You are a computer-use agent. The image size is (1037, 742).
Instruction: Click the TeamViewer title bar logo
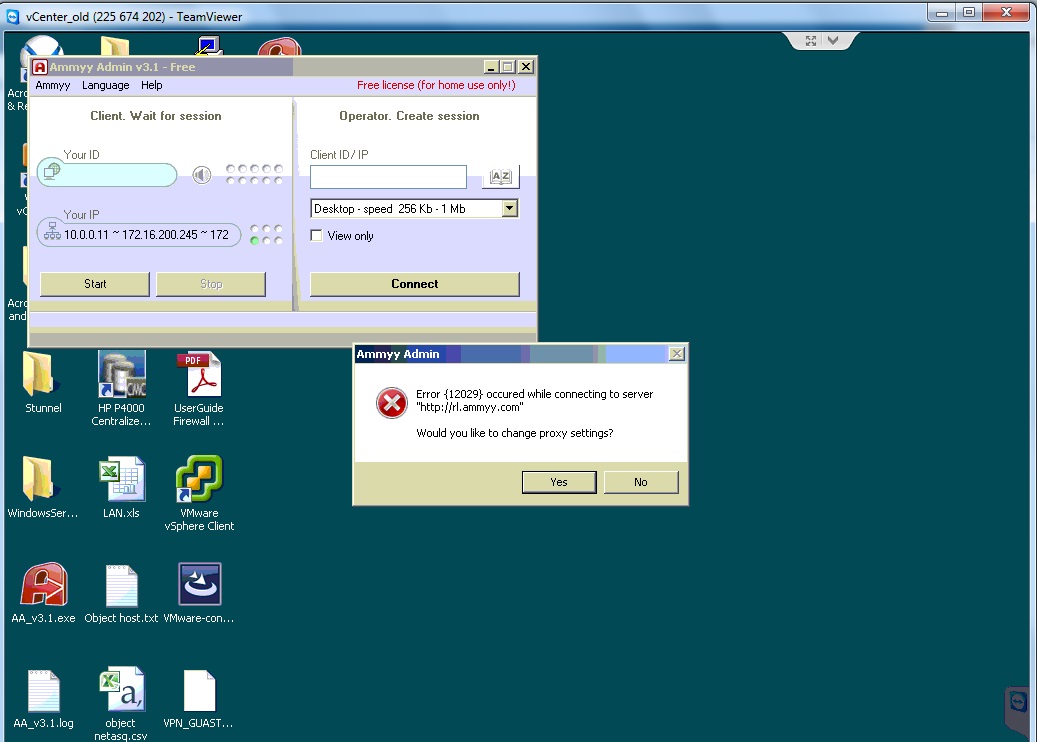tap(13, 17)
